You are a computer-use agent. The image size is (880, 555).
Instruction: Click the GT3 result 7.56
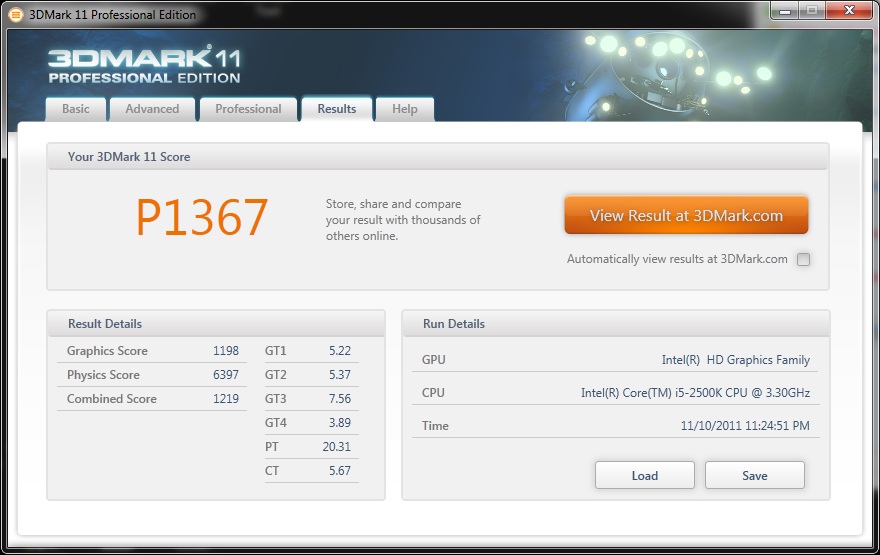point(340,399)
